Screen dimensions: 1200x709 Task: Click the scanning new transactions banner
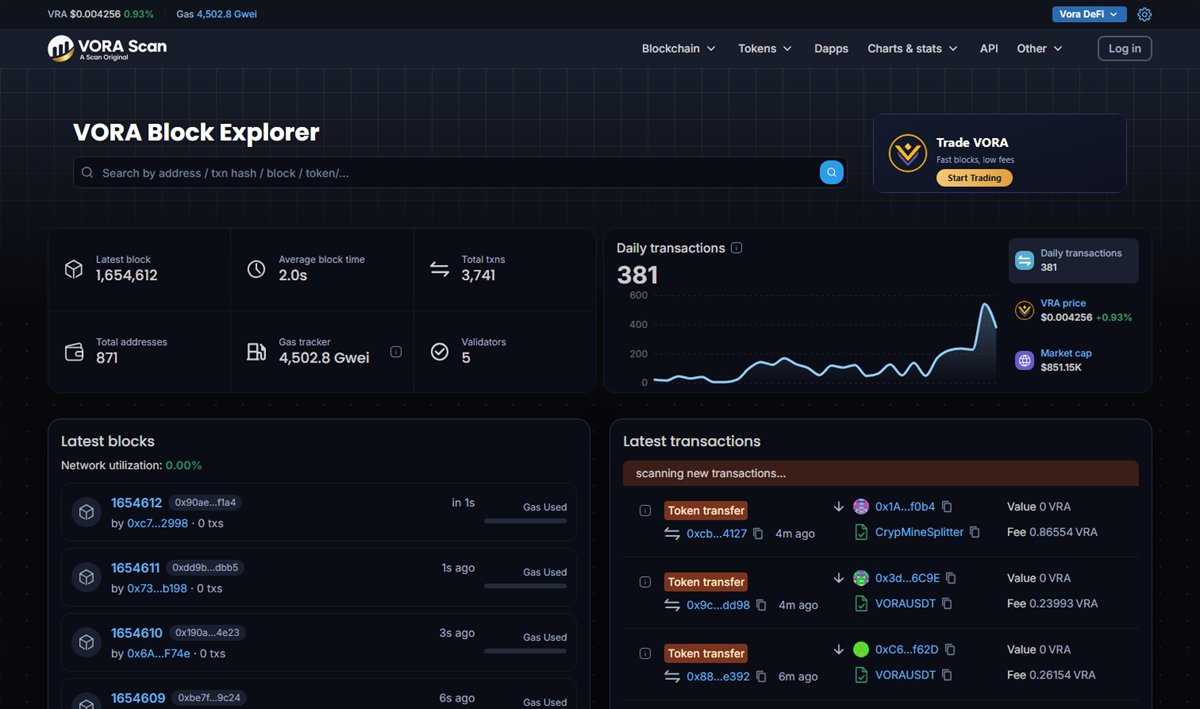(x=880, y=473)
